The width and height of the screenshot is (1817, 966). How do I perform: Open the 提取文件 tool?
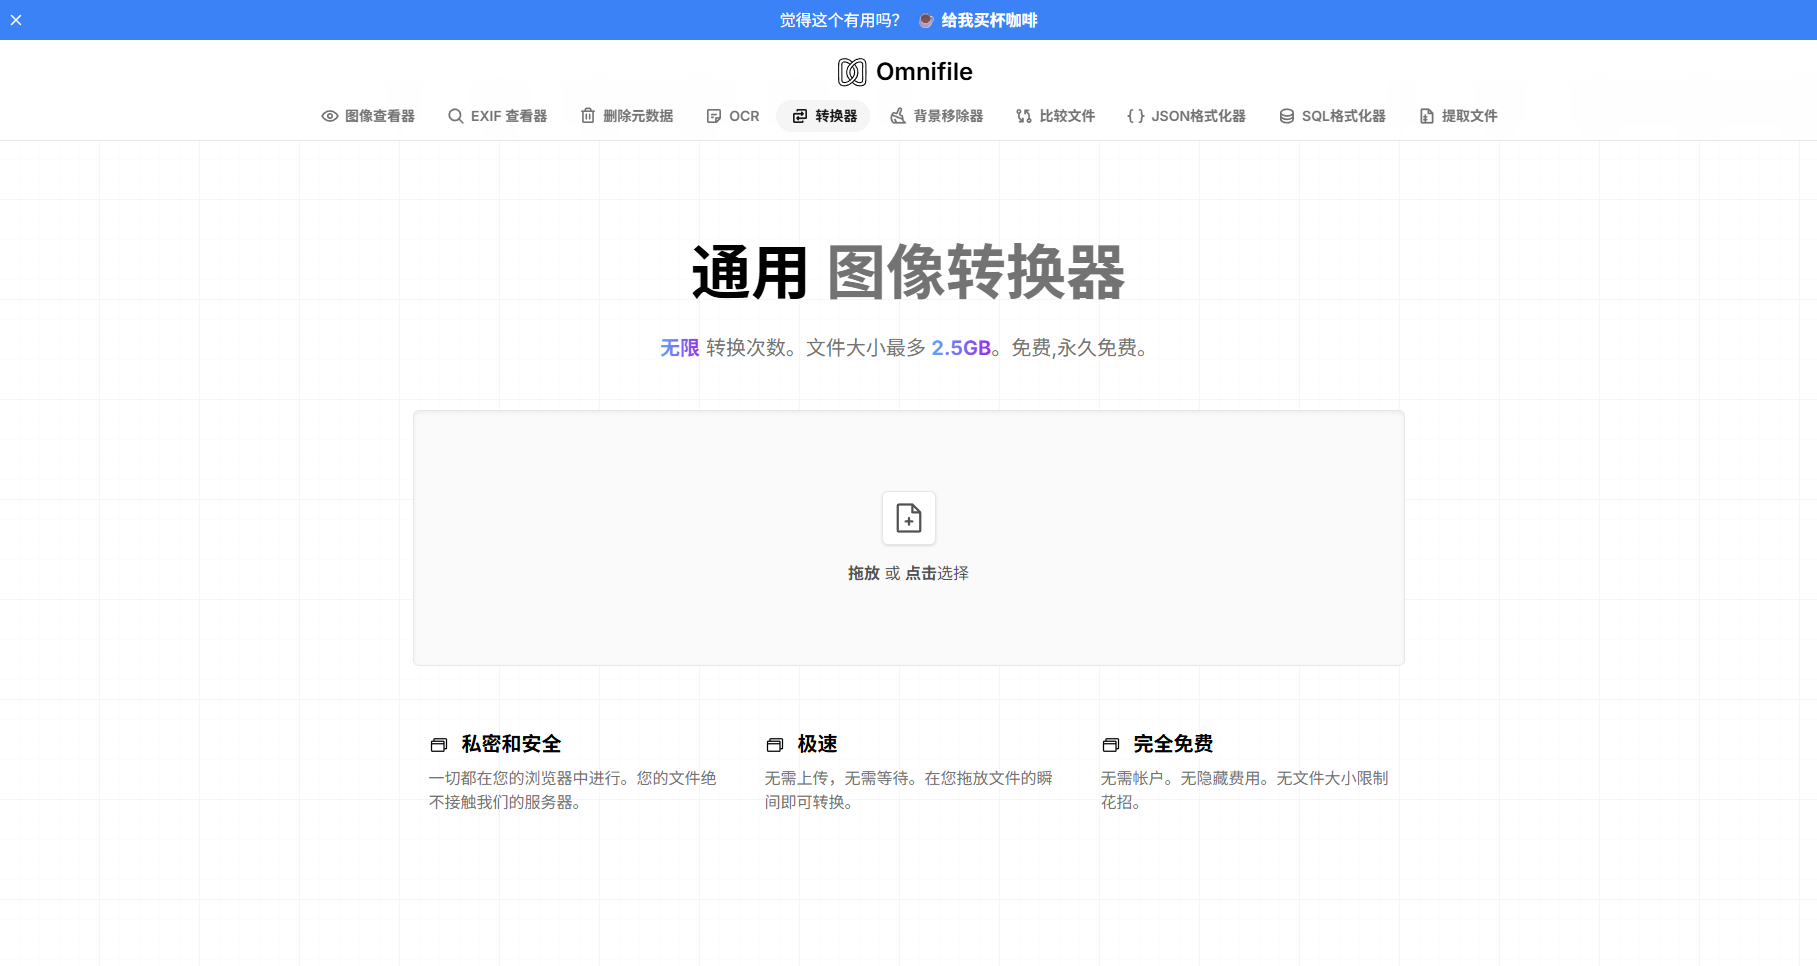tap(1457, 115)
